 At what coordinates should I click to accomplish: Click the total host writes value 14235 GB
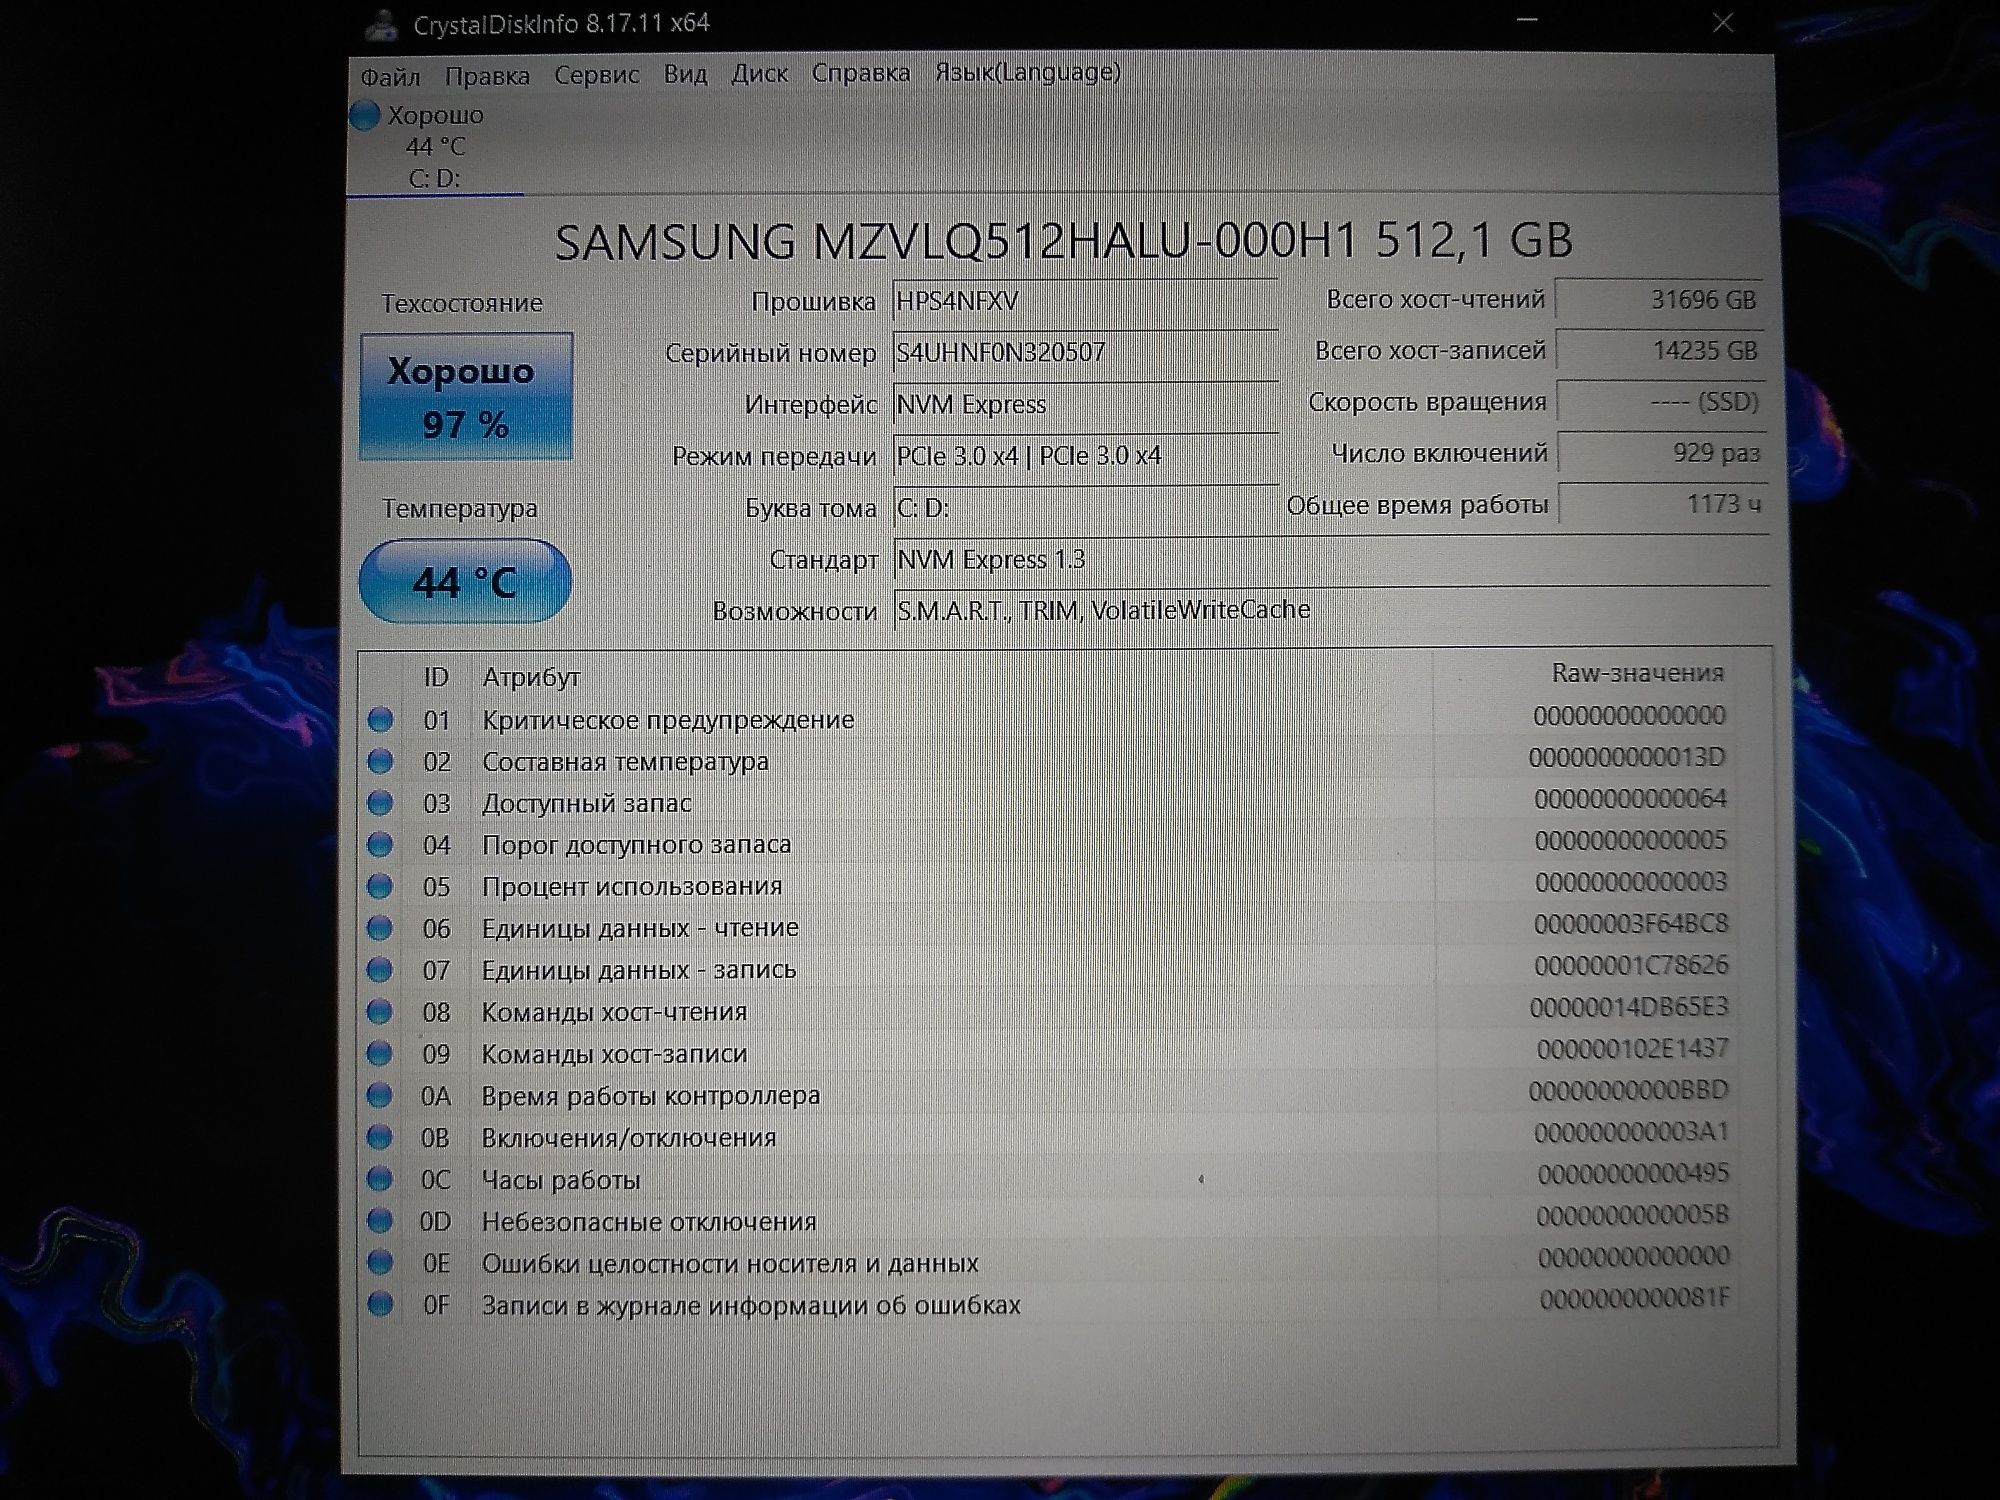click(x=1660, y=351)
